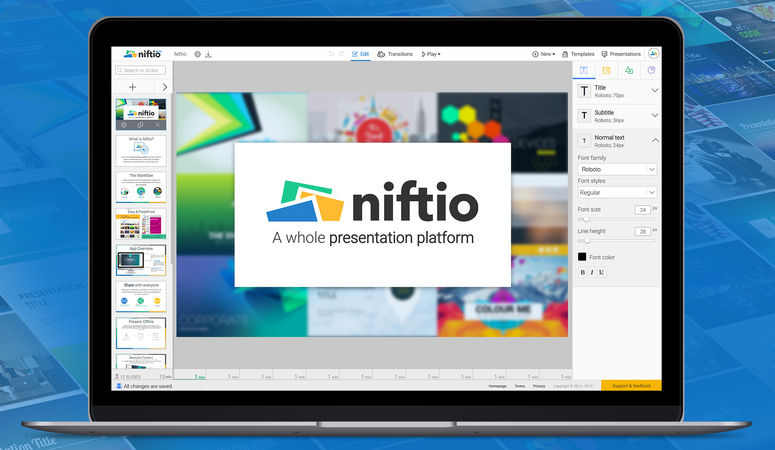Viewport: 775px width, 450px height.
Task: Click the undo arrow icon
Action: pyautogui.click(x=331, y=54)
